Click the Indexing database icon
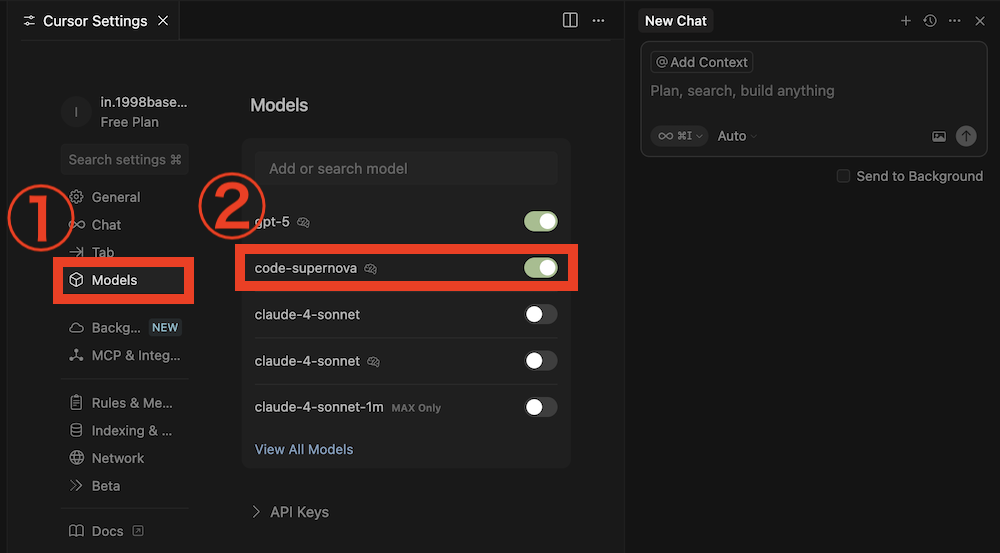Viewport: 1000px width, 553px height. tap(76, 431)
